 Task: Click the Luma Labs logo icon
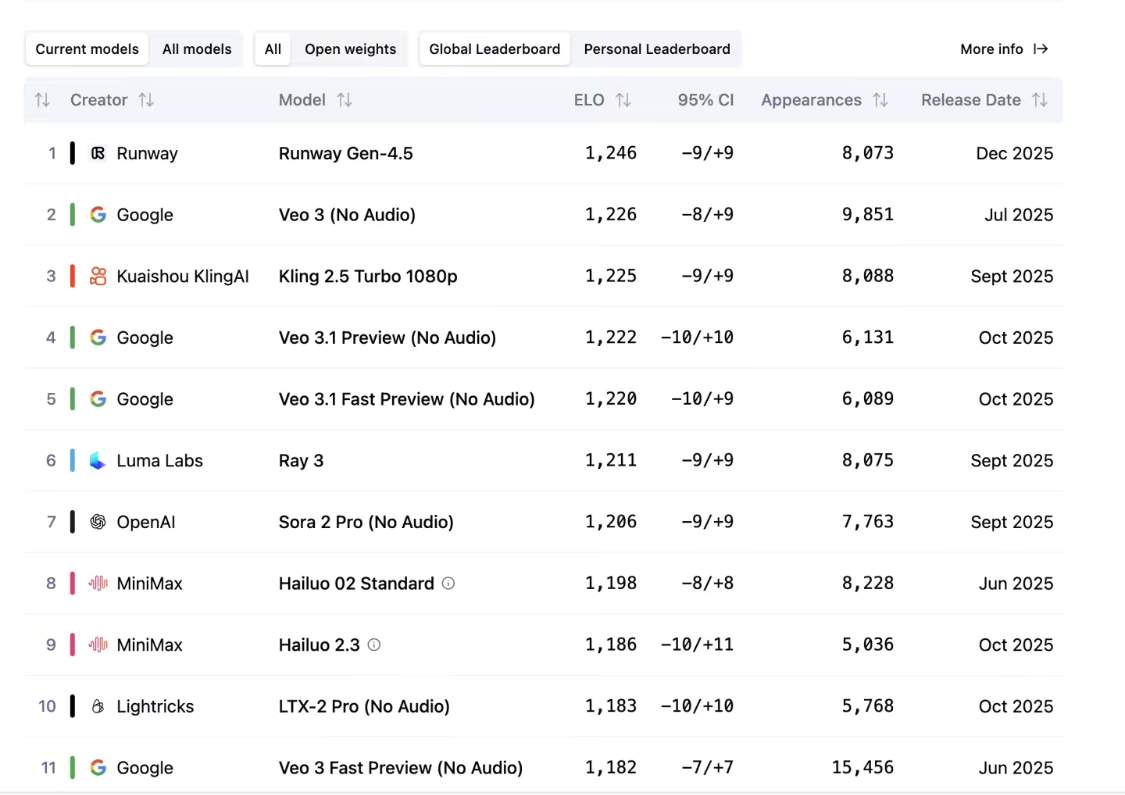point(98,461)
